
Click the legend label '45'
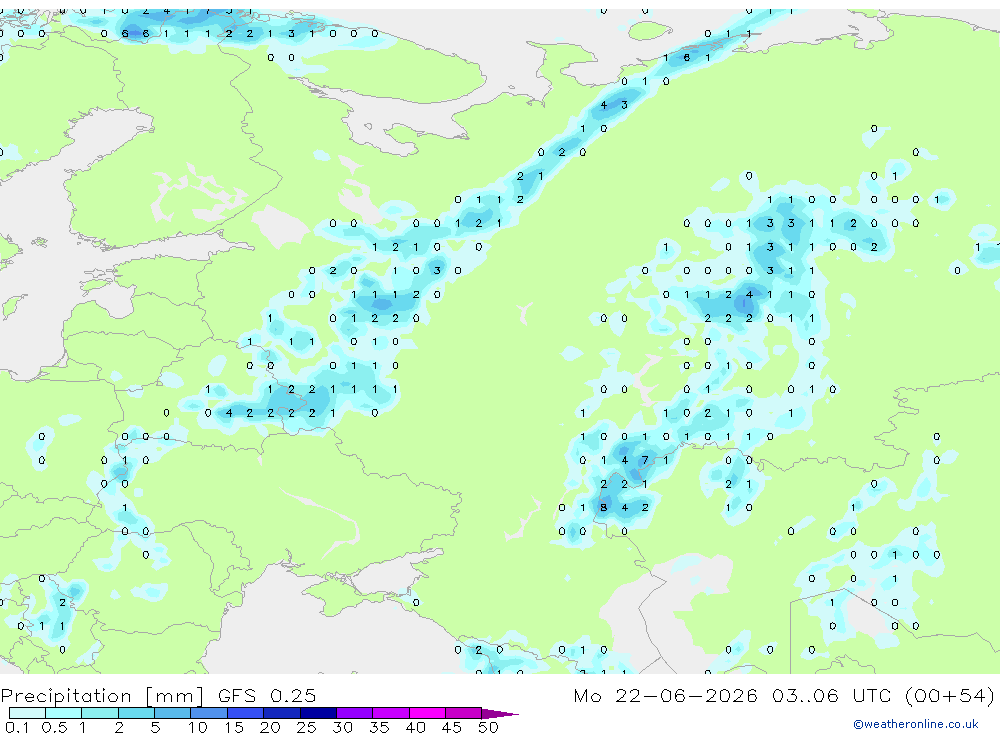(452, 727)
